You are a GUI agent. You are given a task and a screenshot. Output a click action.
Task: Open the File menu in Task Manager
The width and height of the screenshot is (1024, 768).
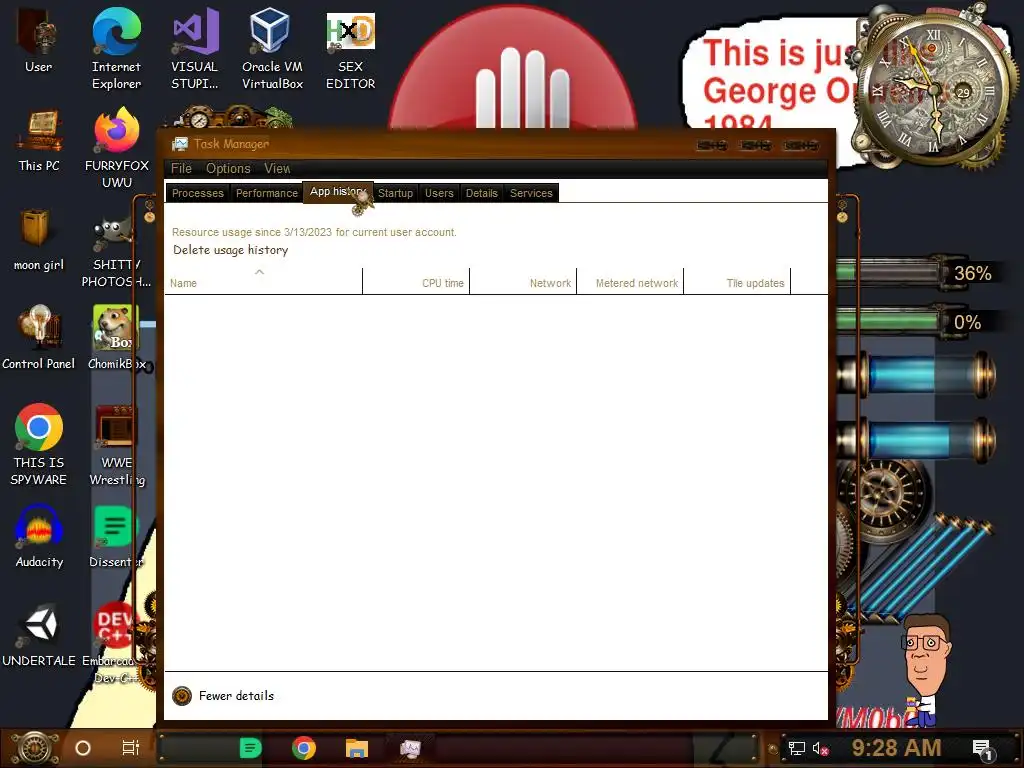[182, 168]
